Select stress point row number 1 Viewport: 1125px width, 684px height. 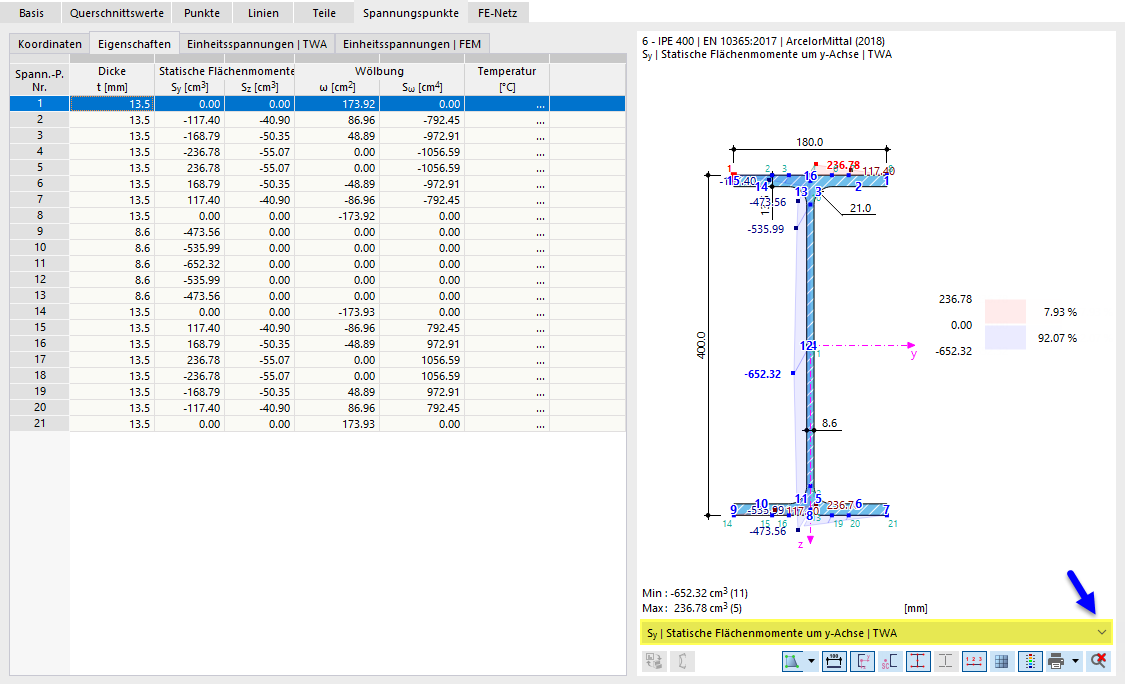pos(39,103)
